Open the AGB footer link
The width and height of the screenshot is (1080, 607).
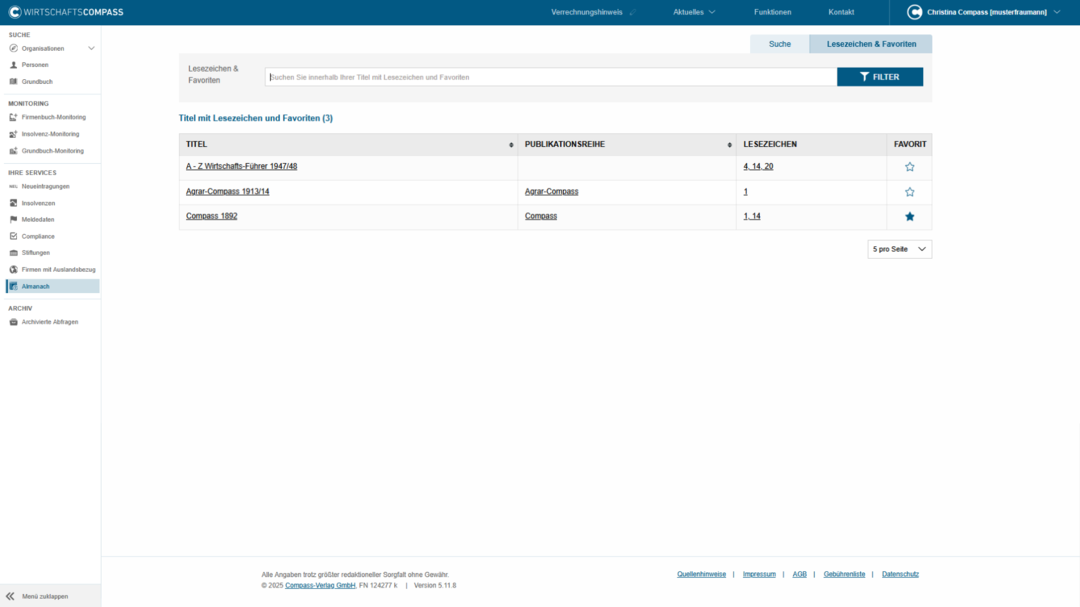(x=799, y=574)
